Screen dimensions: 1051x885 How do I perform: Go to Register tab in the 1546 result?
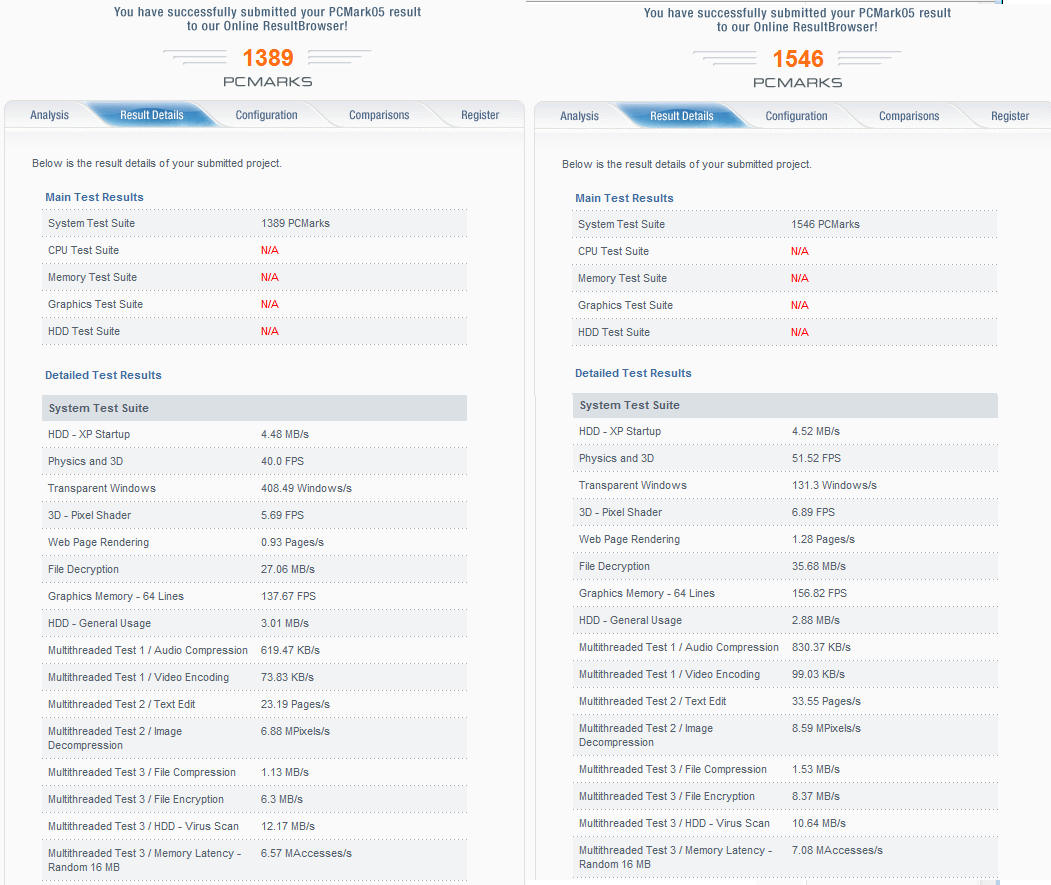(x=1010, y=116)
